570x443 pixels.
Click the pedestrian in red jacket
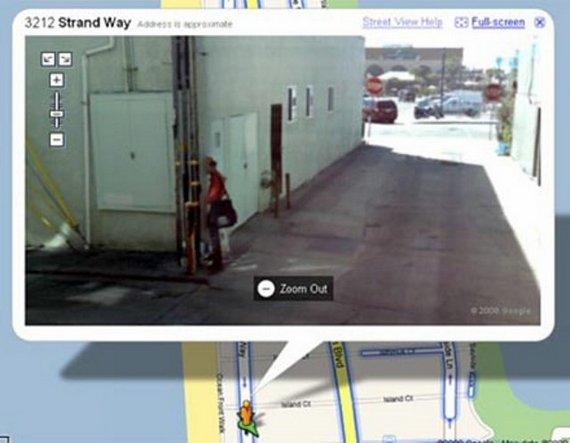click(x=218, y=214)
